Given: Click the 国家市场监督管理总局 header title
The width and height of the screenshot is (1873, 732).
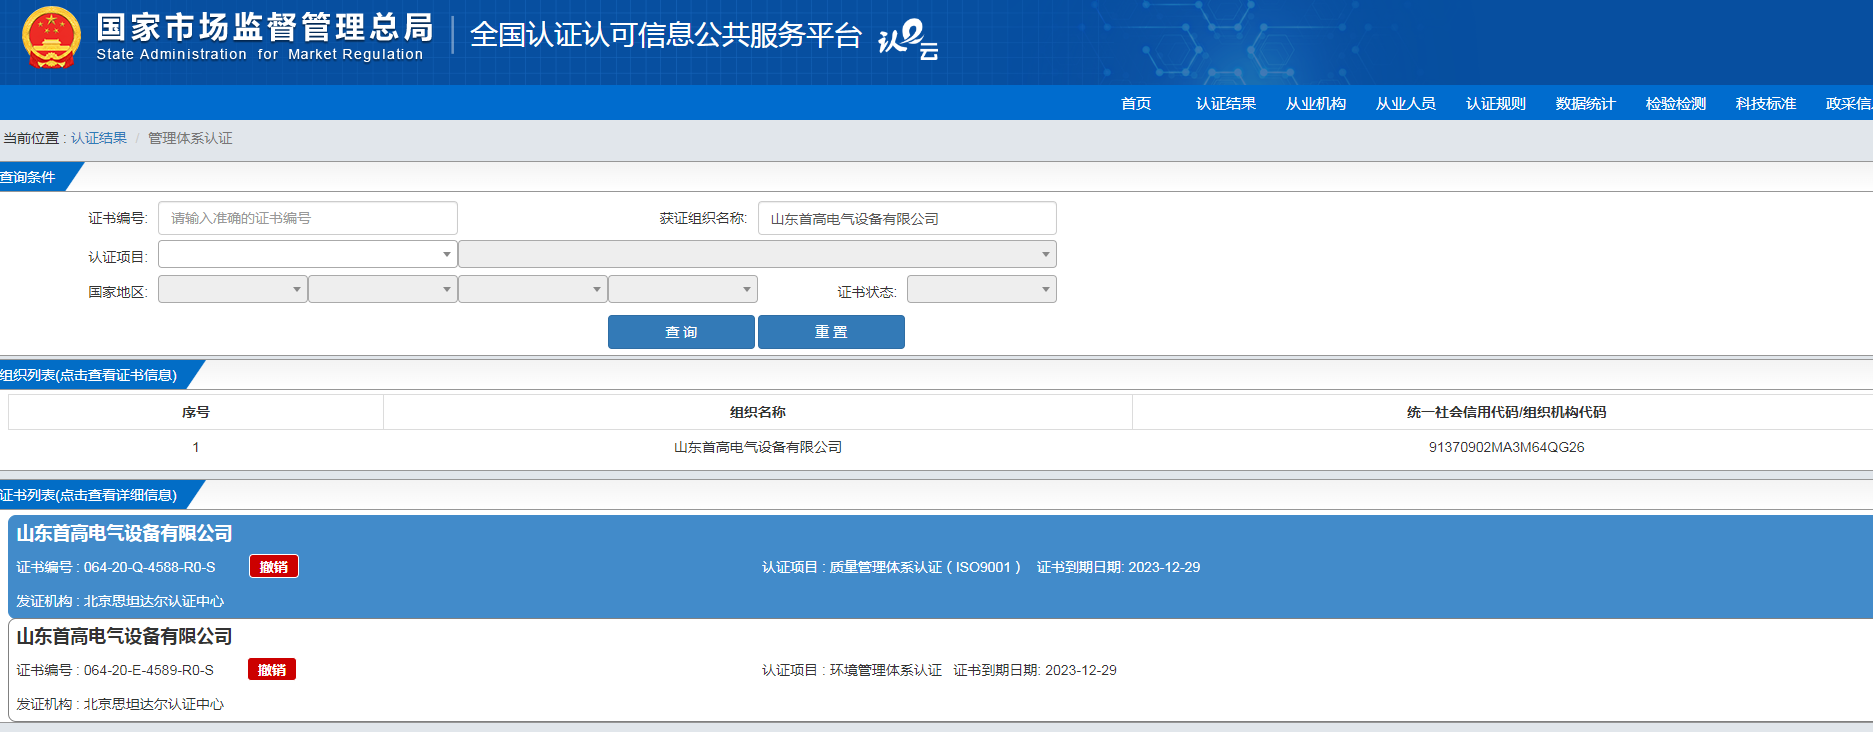Looking at the screenshot, I should click(x=265, y=27).
